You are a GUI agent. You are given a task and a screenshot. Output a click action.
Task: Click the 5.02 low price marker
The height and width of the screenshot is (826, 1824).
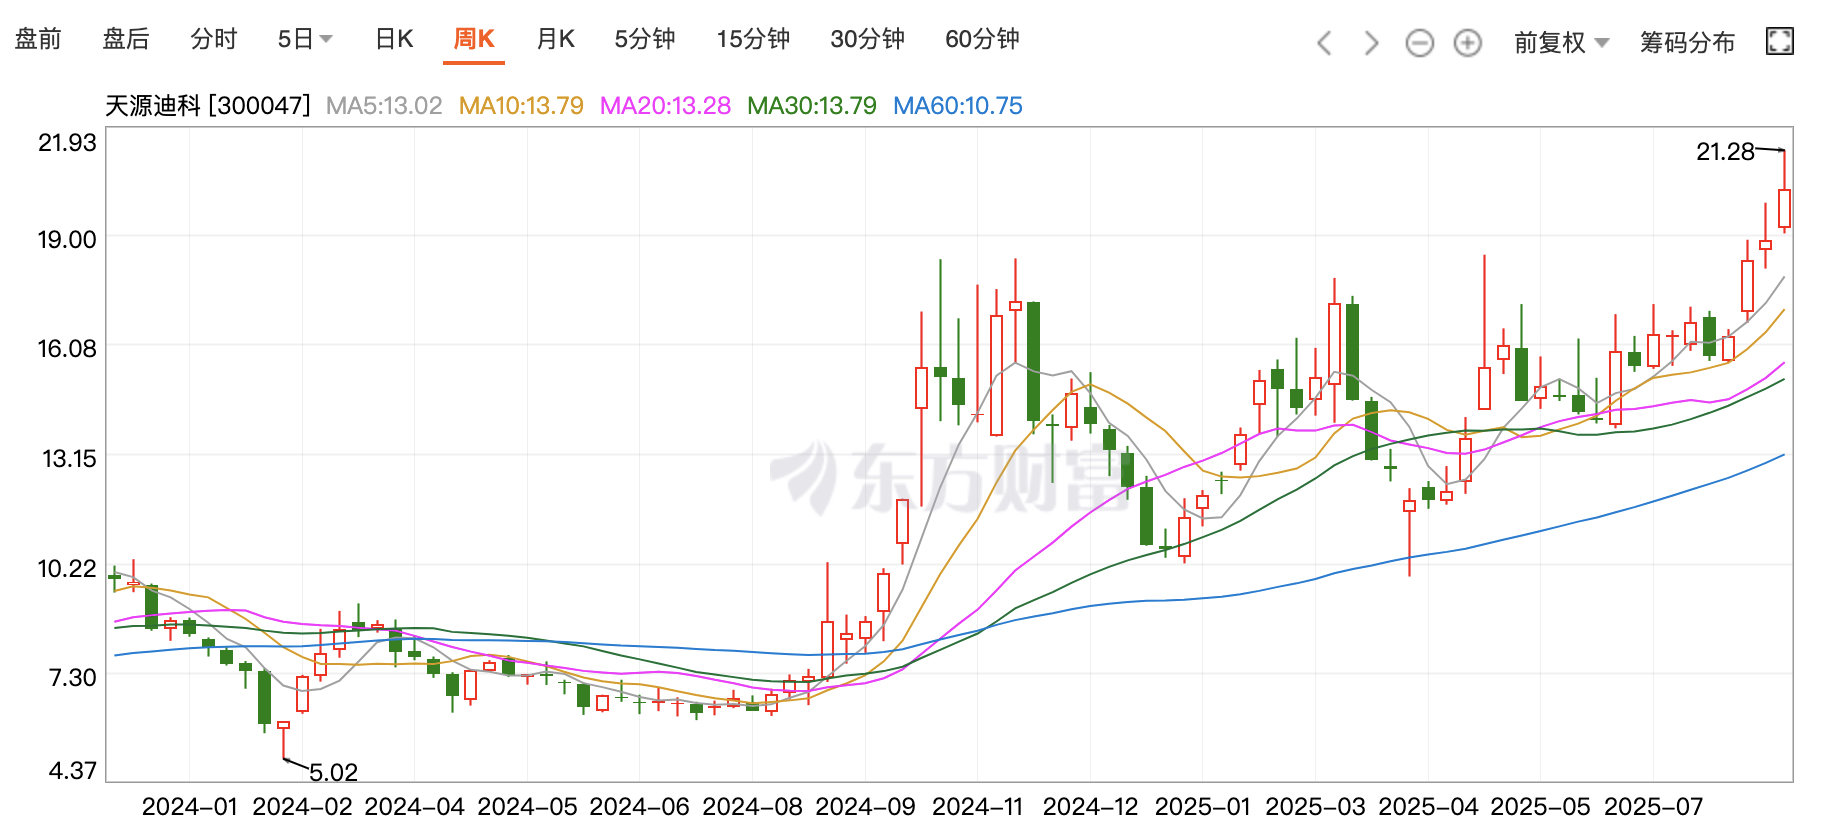[333, 772]
